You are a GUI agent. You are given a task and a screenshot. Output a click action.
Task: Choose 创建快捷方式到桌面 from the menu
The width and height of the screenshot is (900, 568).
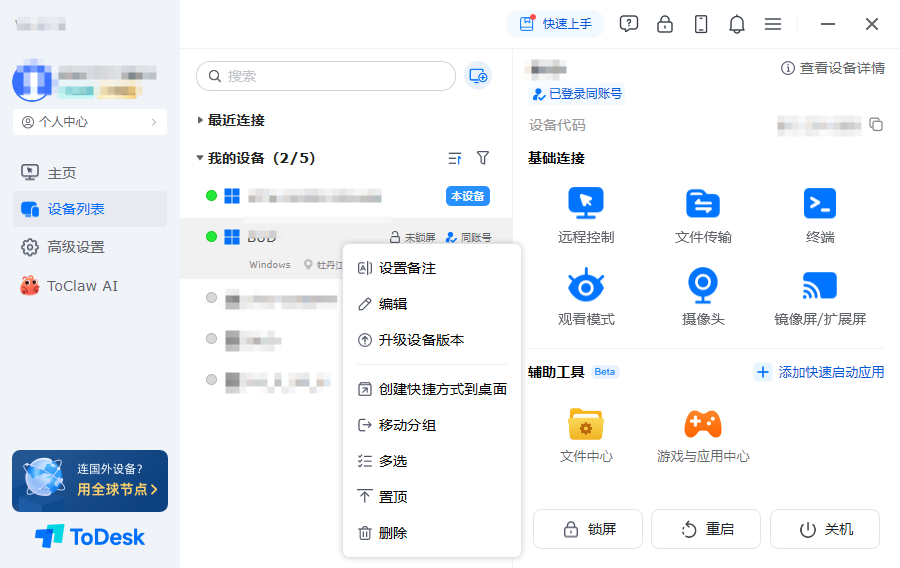tap(432, 389)
